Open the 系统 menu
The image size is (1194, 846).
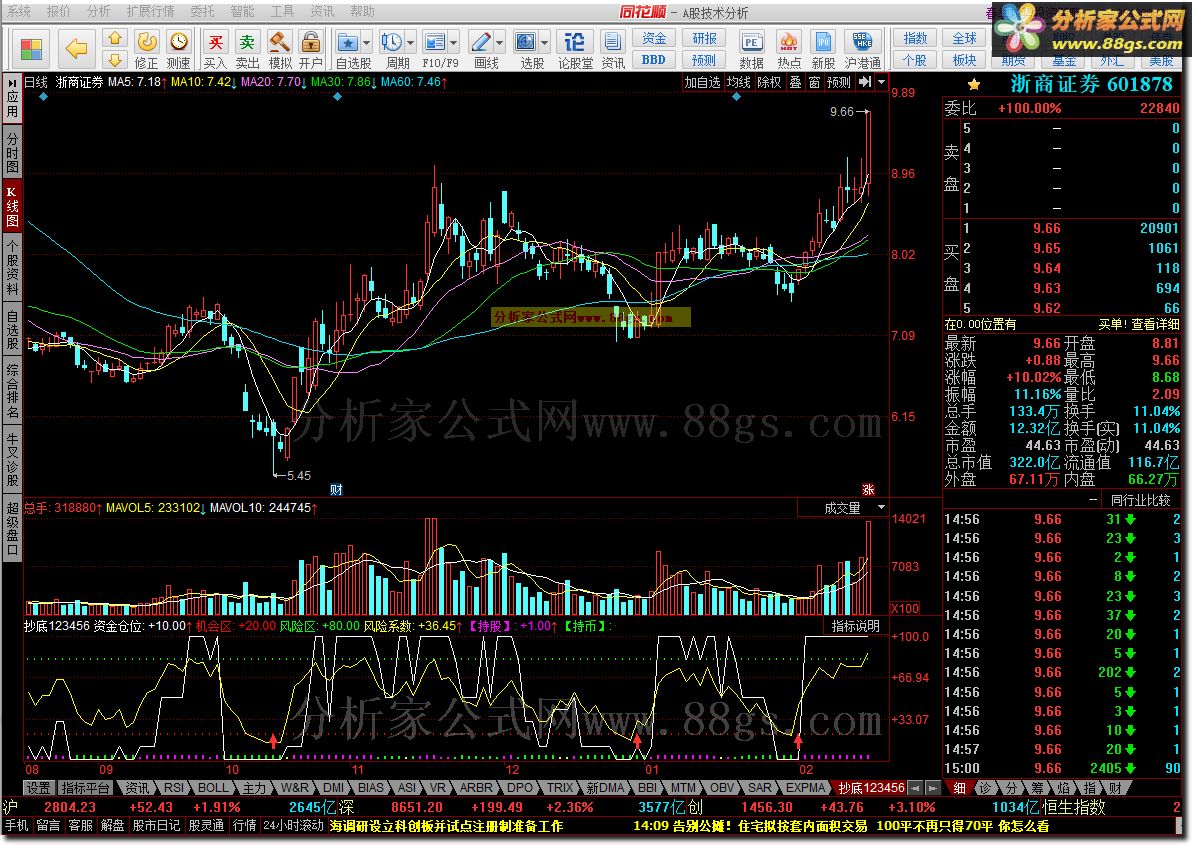tap(19, 11)
